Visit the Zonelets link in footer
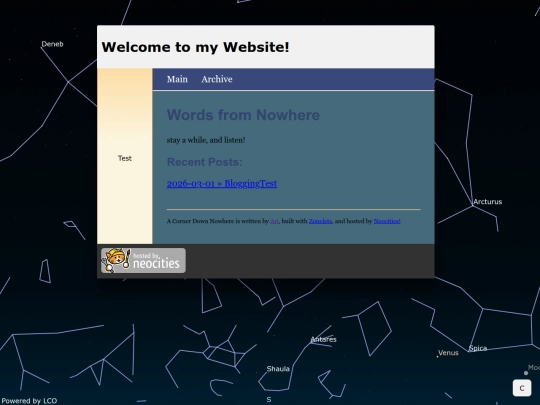 (320, 221)
